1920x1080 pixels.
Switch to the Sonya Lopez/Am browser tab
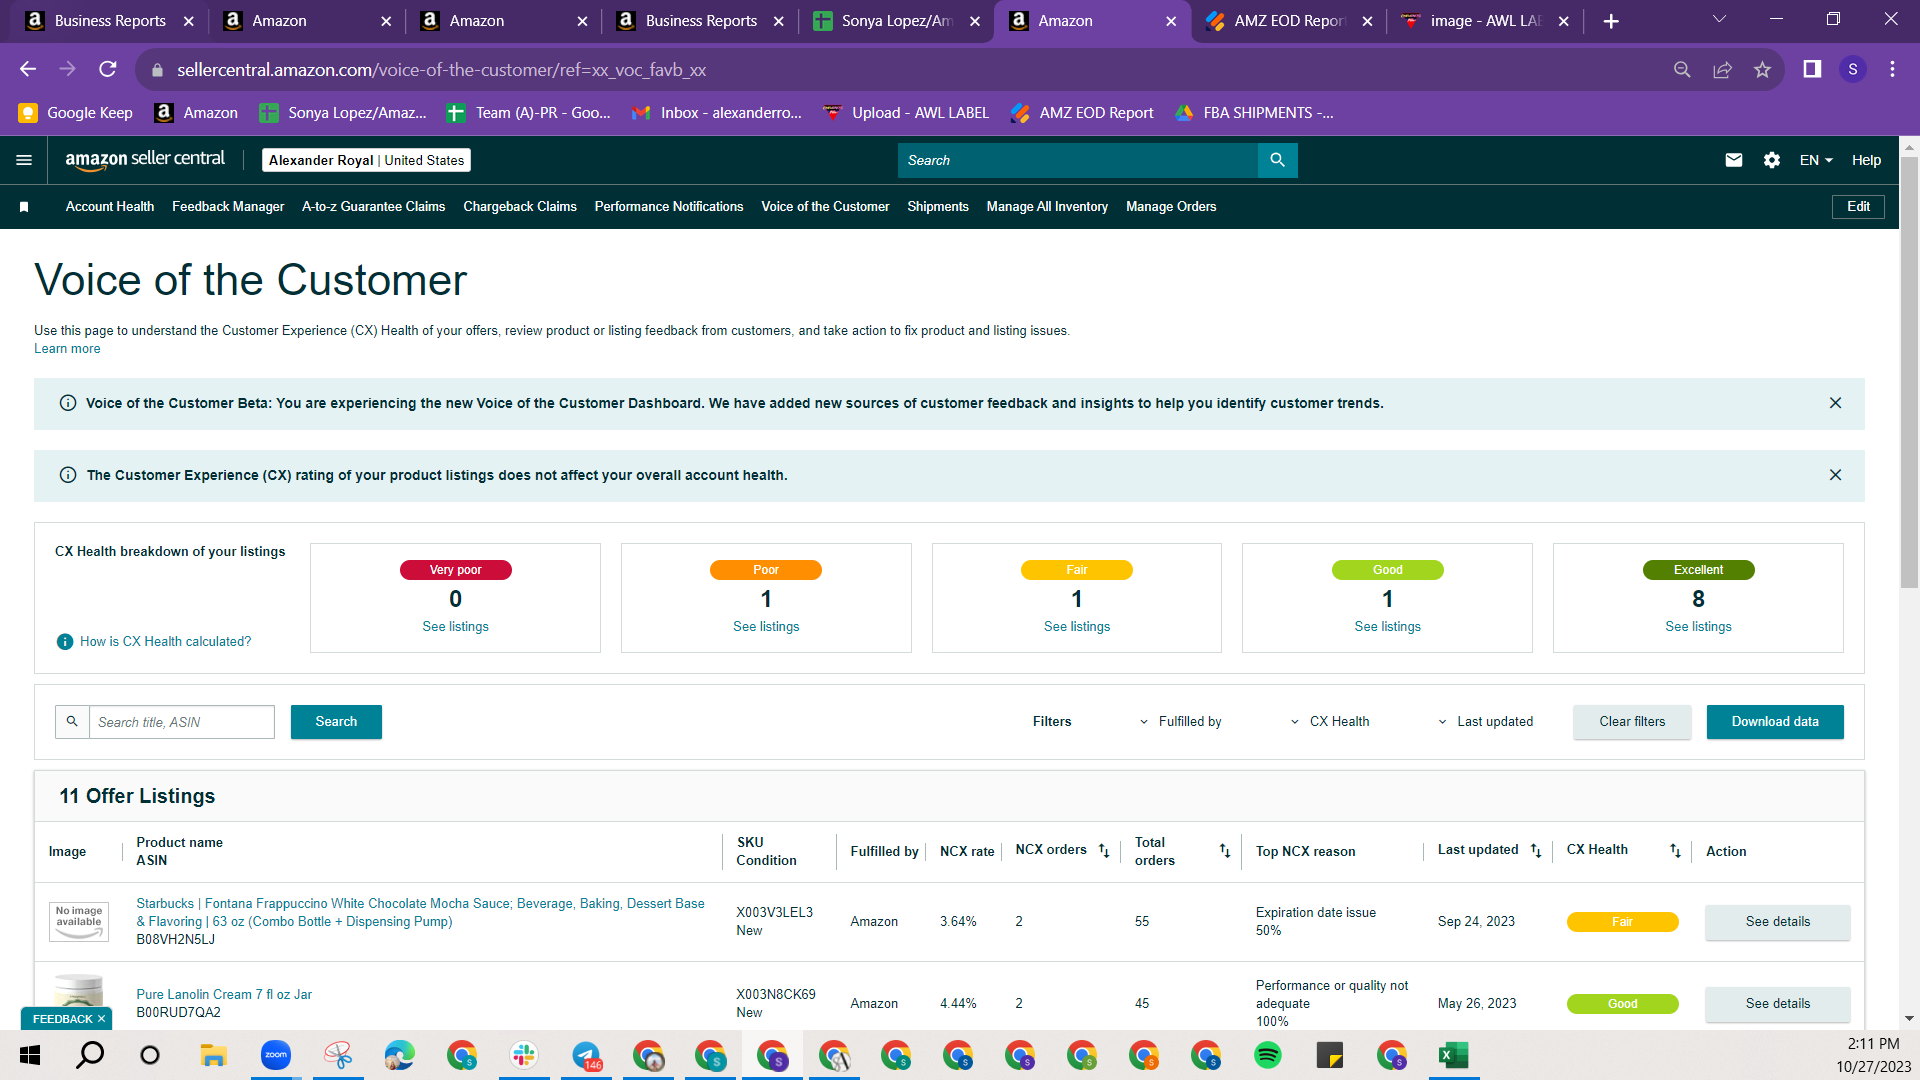coord(896,21)
